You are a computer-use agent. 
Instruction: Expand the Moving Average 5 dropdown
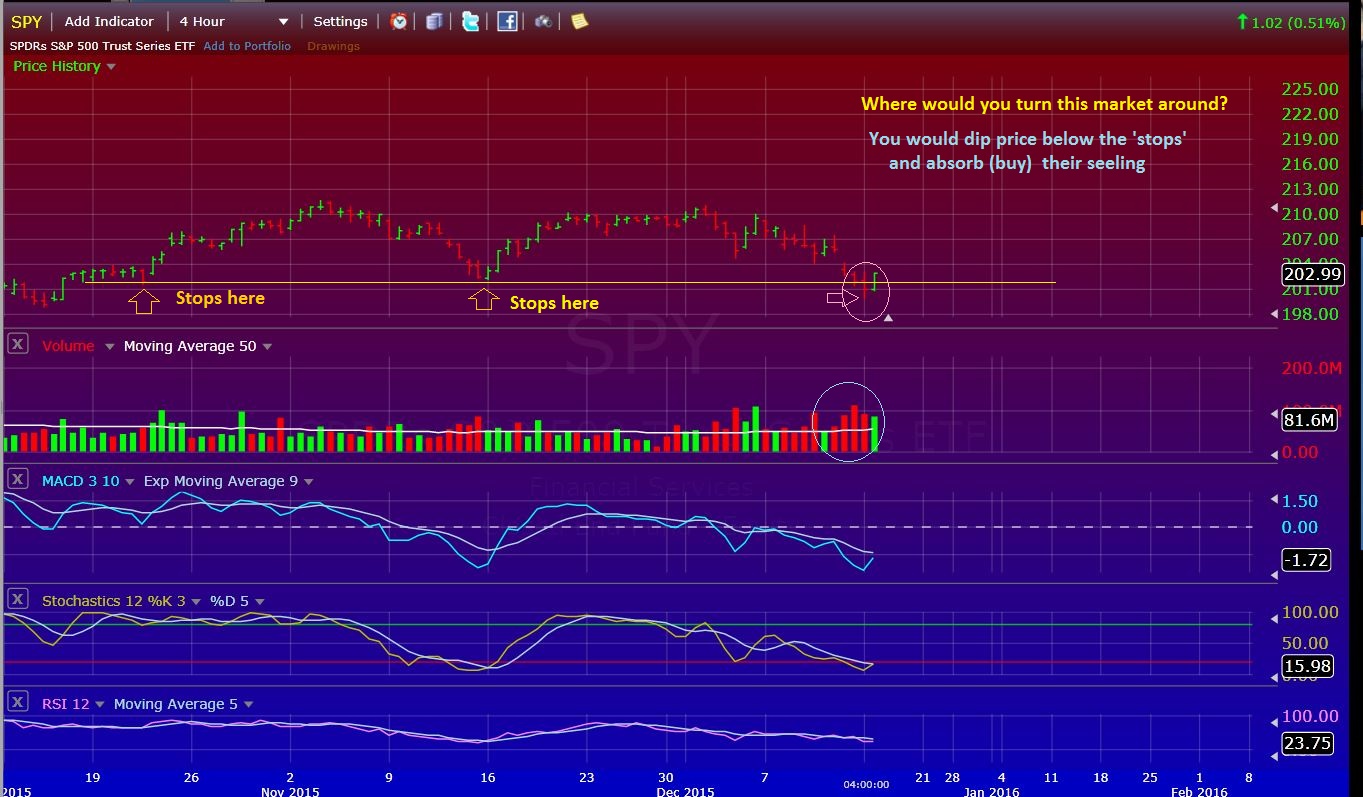[x=249, y=705]
